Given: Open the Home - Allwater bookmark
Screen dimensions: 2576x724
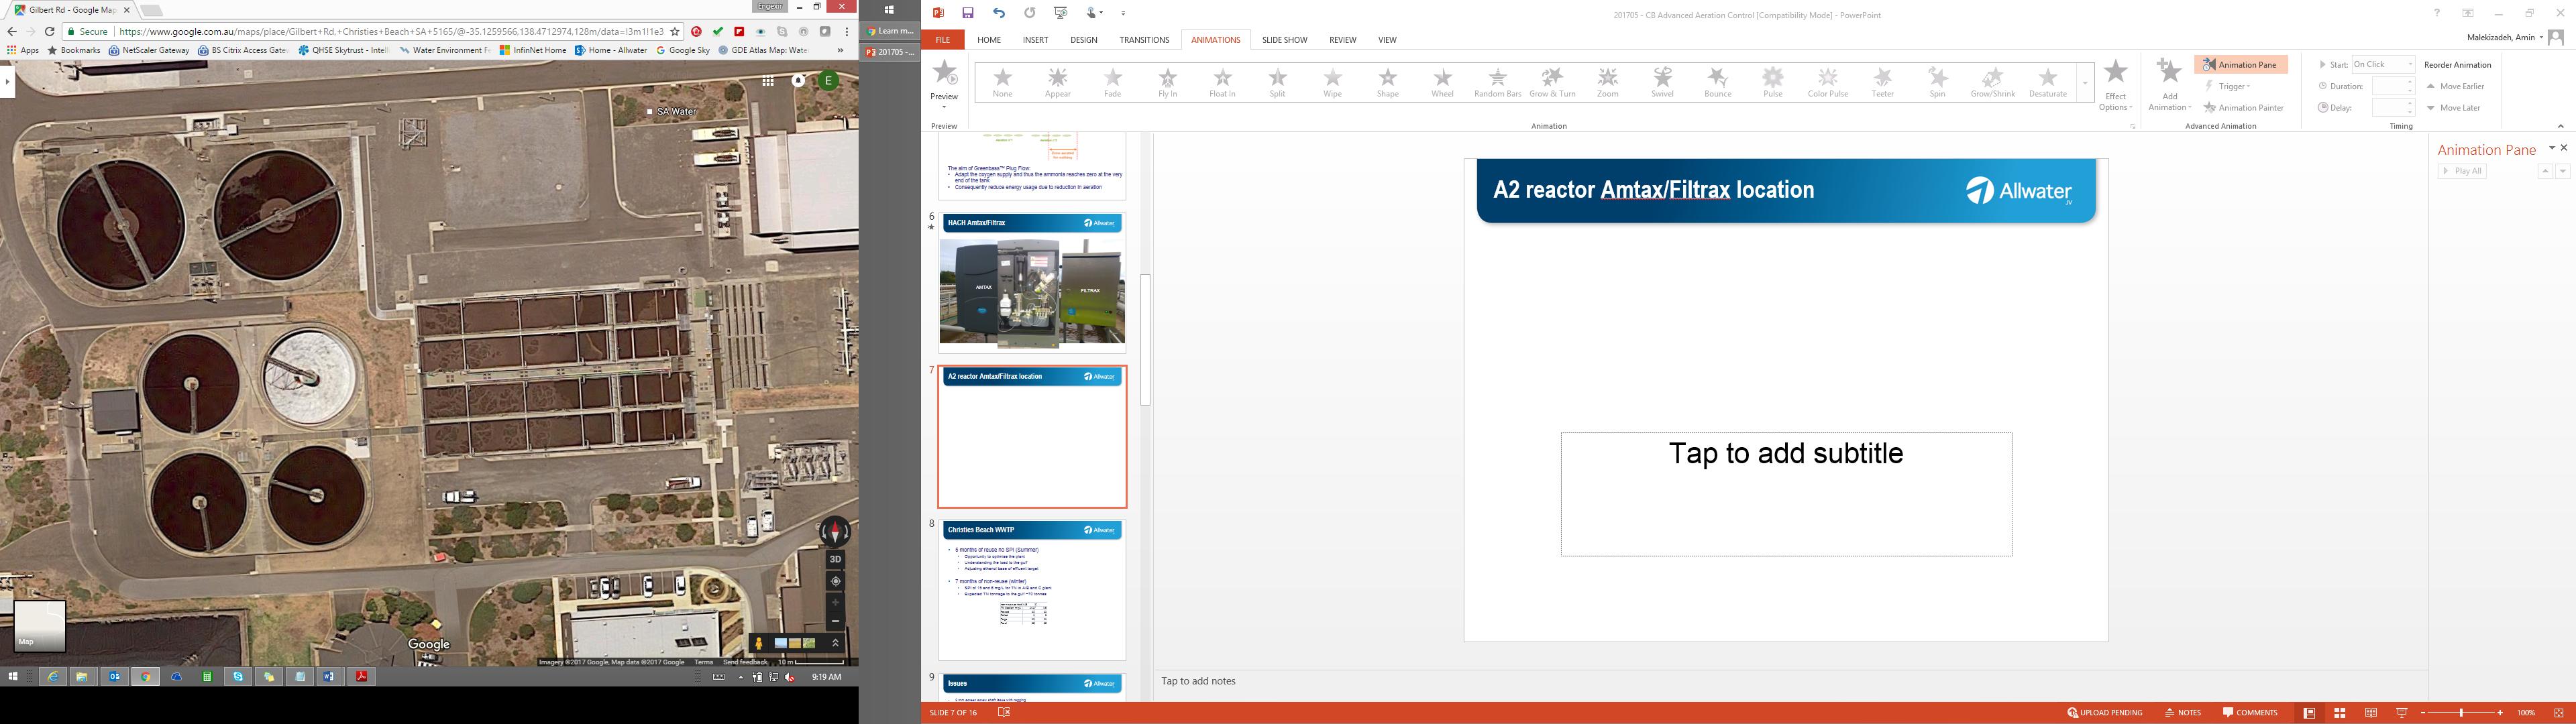Looking at the screenshot, I should pyautogui.click(x=611, y=50).
